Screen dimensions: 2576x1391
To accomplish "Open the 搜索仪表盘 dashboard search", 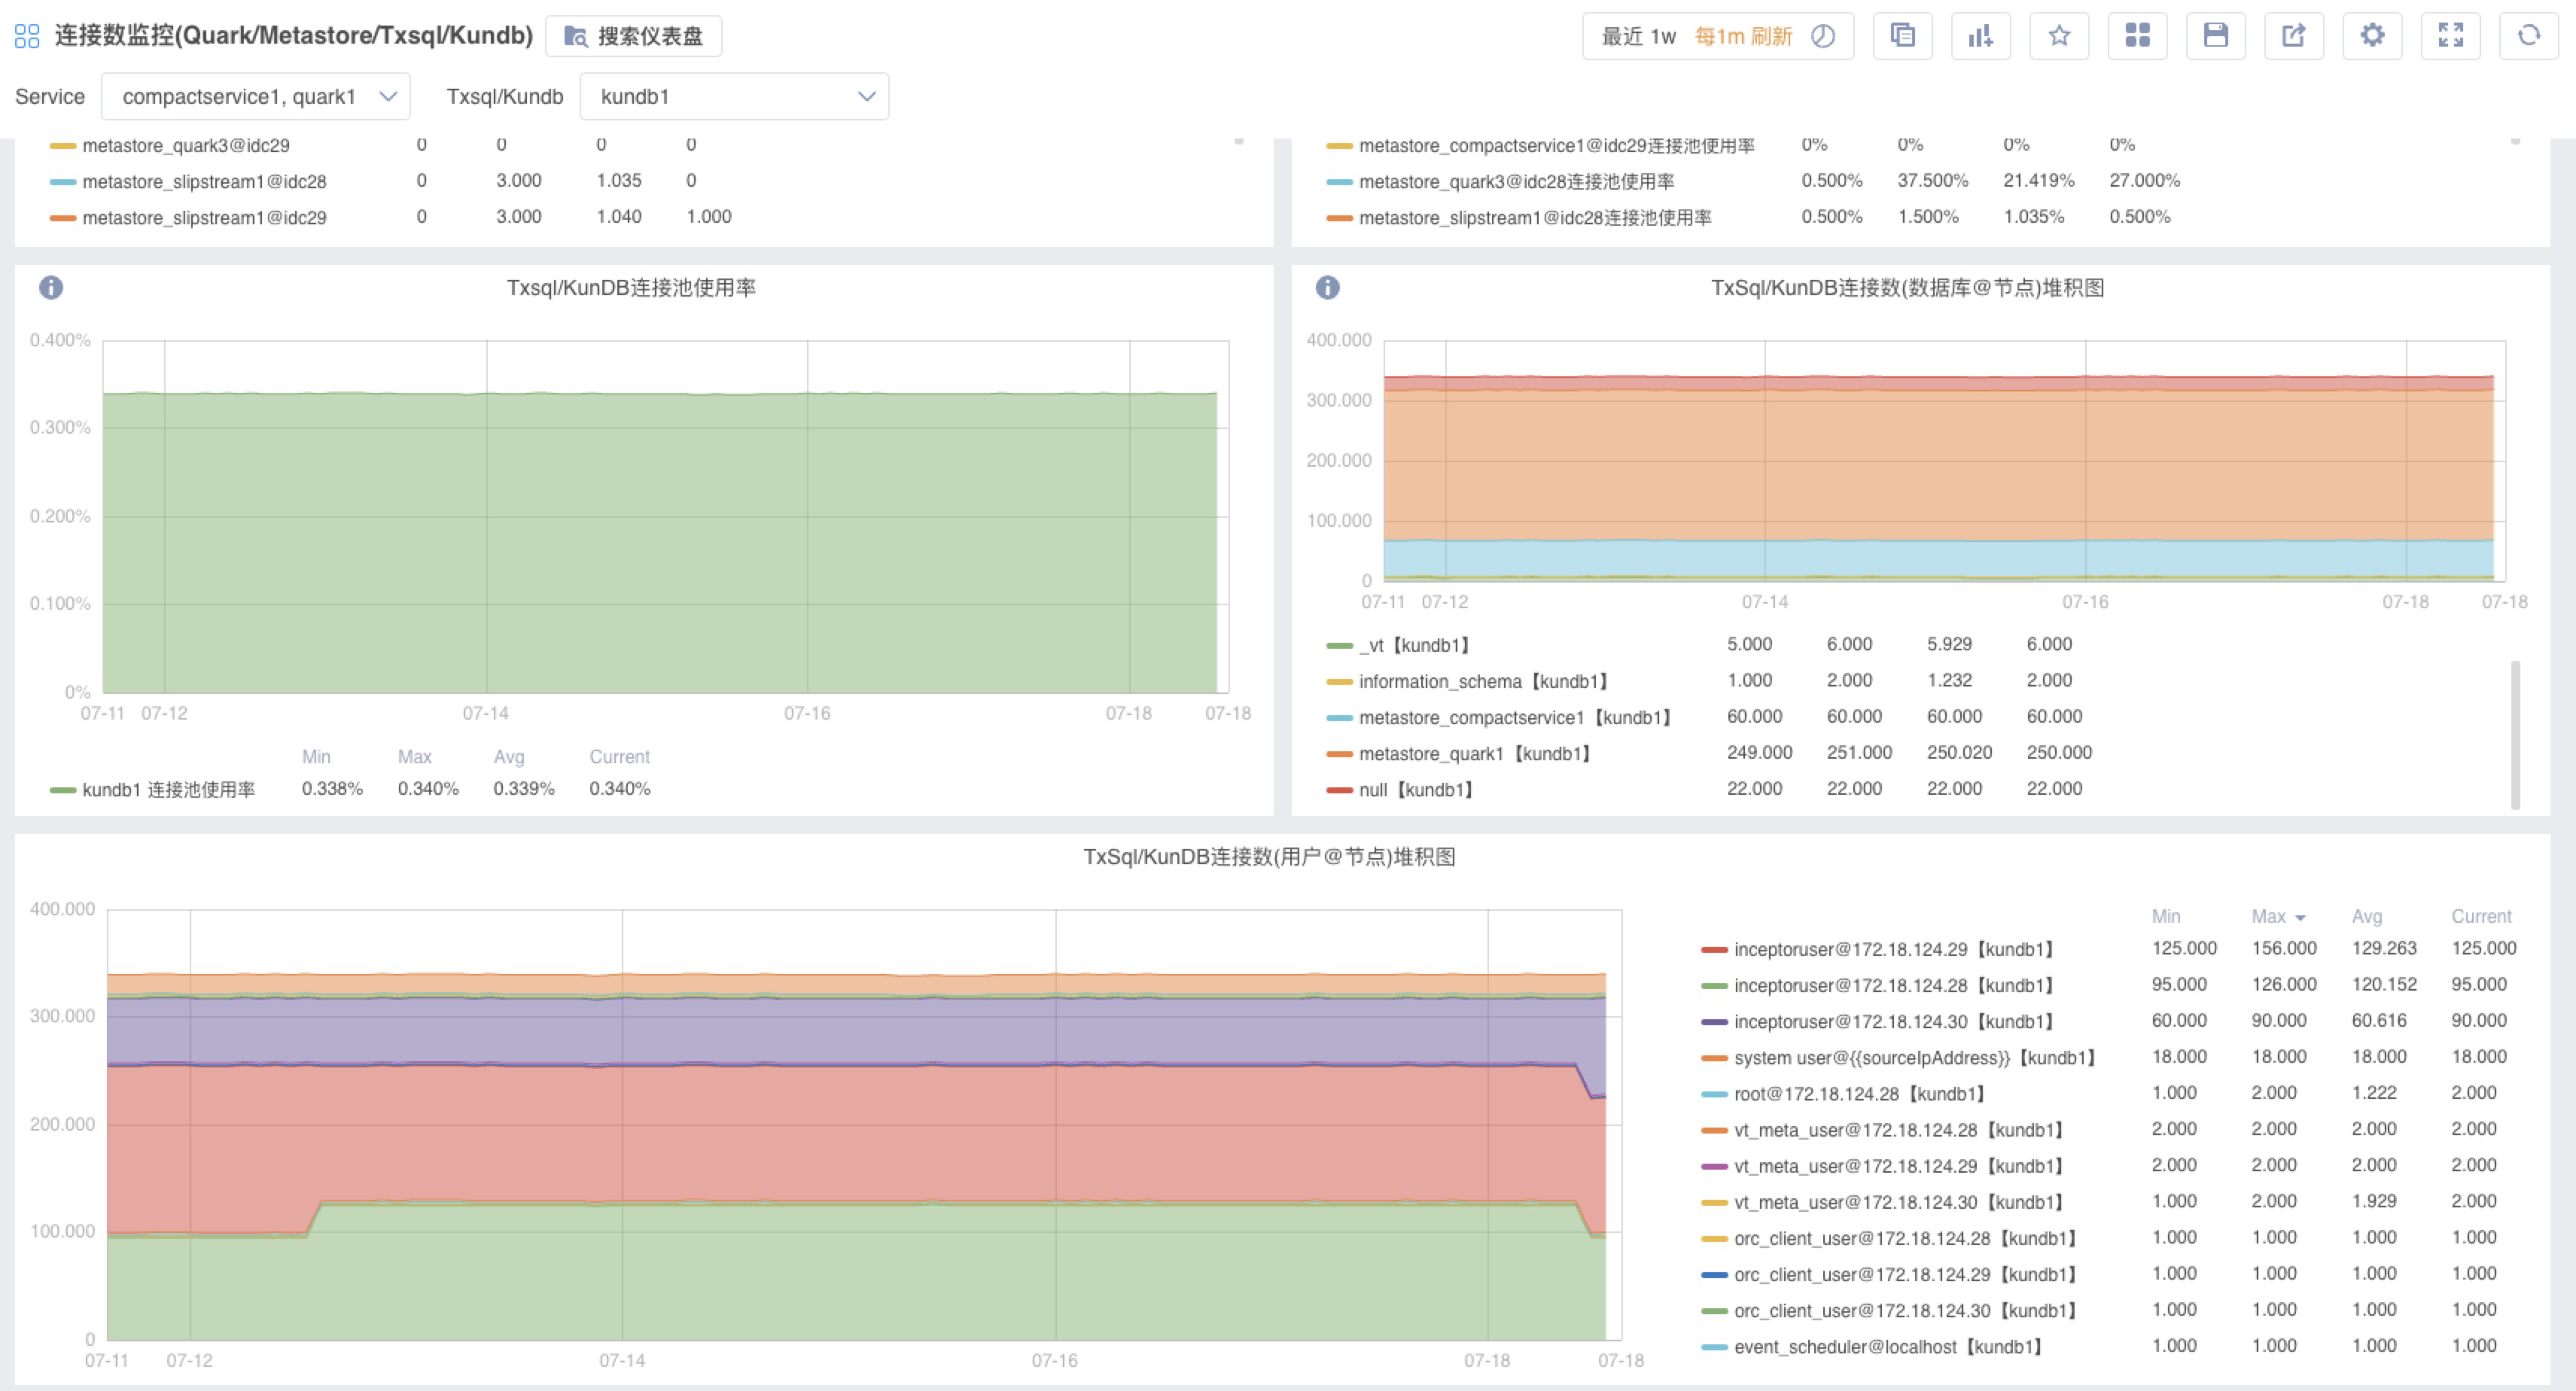I will tap(633, 36).
